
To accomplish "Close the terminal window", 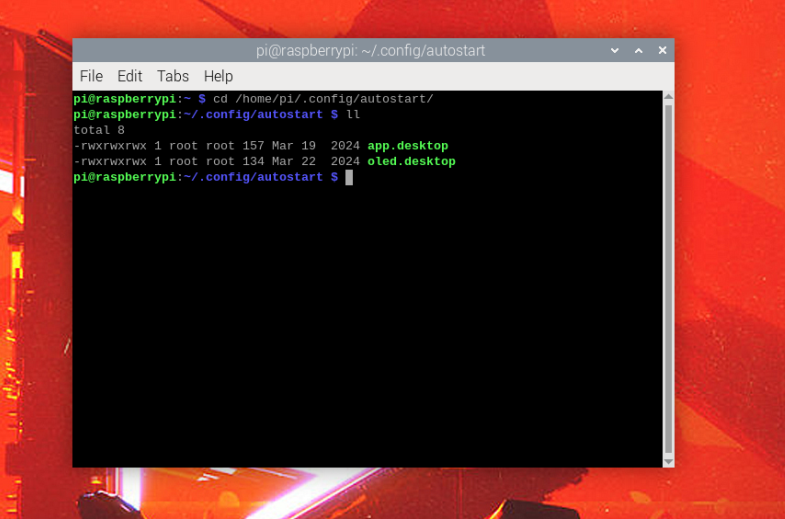I will pyautogui.click(x=662, y=50).
